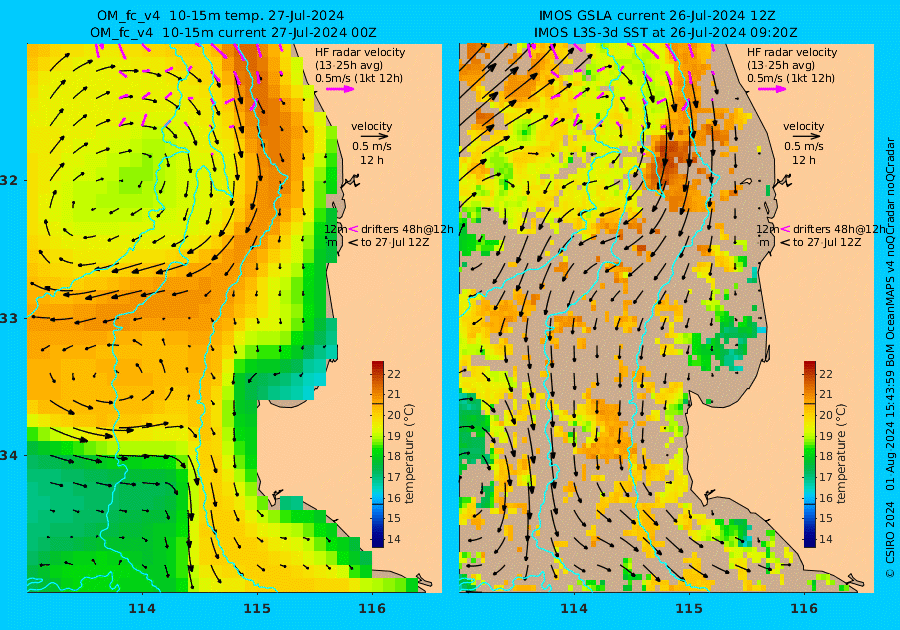This screenshot has height=630, width=900.
Task: Click the 'velocity' label in right panel
Action: pyautogui.click(x=804, y=126)
